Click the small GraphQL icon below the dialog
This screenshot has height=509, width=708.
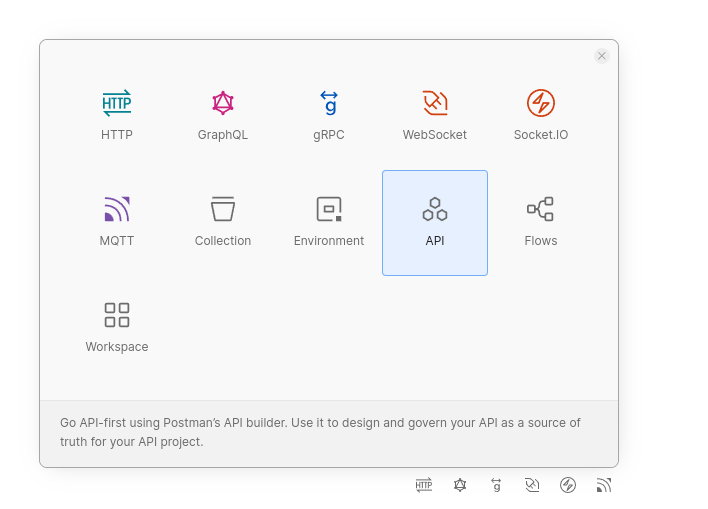[460, 485]
